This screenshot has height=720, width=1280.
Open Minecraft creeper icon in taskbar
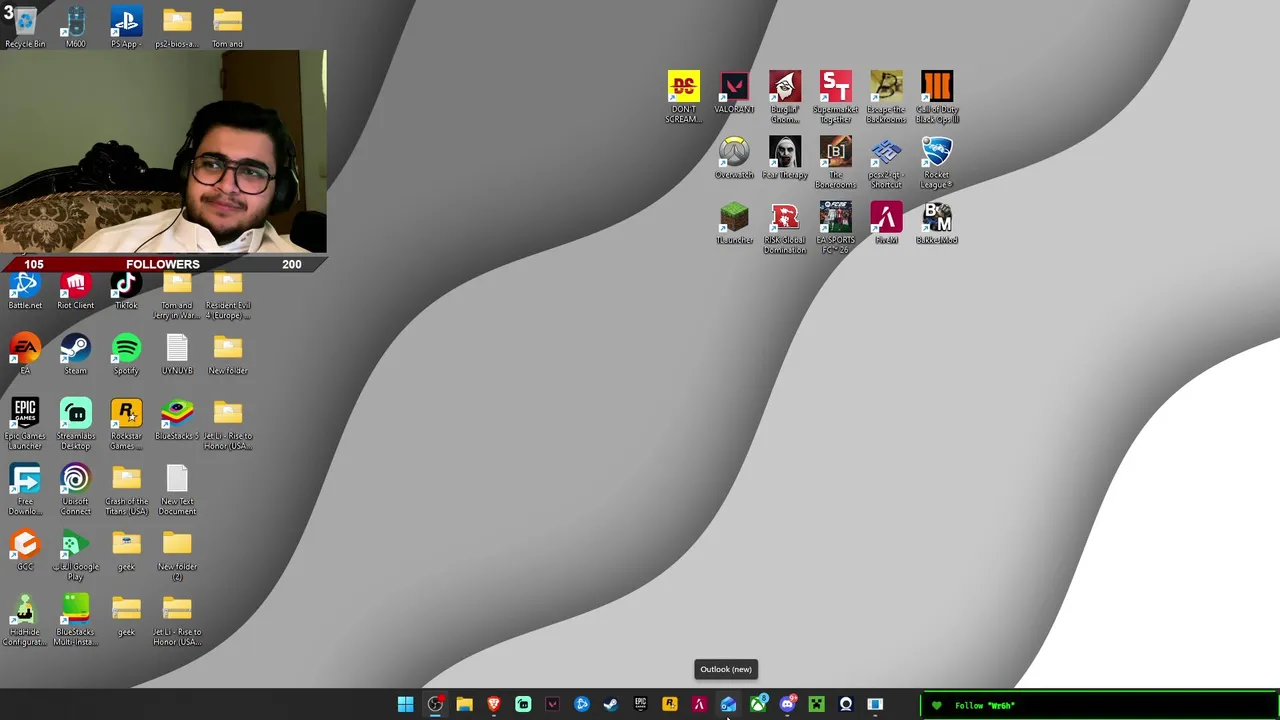816,705
